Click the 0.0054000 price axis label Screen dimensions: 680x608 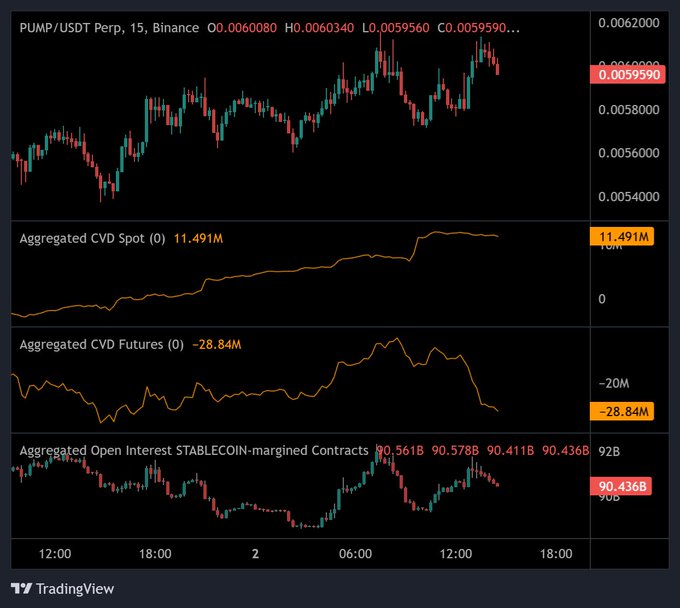(x=629, y=196)
